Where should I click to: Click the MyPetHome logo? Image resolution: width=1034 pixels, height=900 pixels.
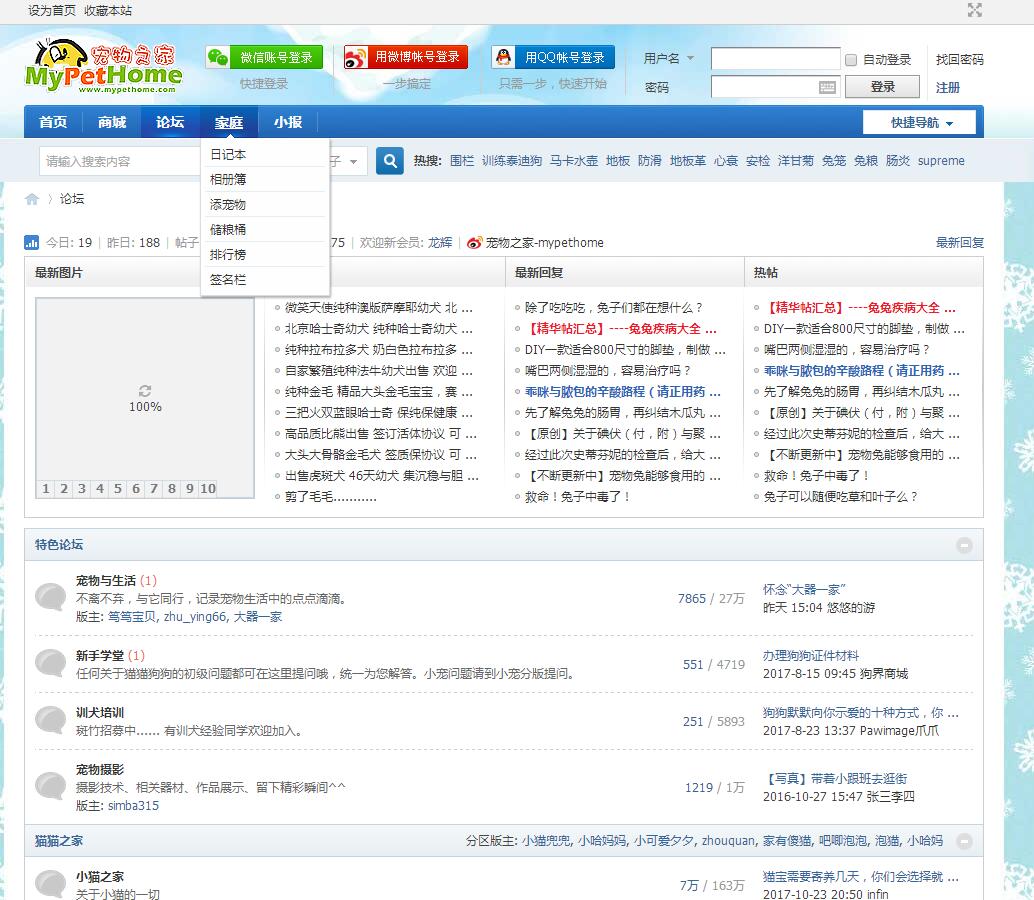click(104, 66)
